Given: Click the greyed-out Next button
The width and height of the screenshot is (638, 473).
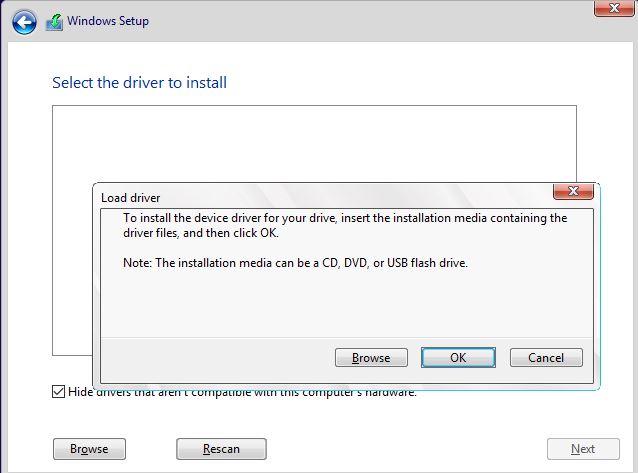Looking at the screenshot, I should pyautogui.click(x=583, y=449).
